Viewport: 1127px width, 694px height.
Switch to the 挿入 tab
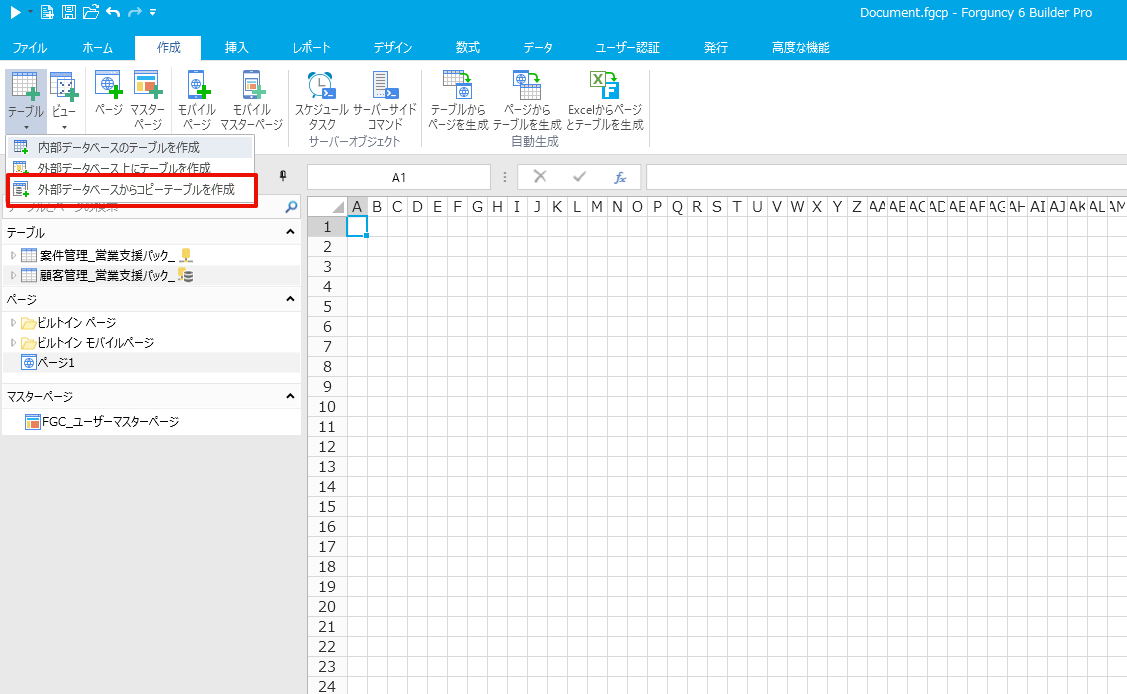236,47
